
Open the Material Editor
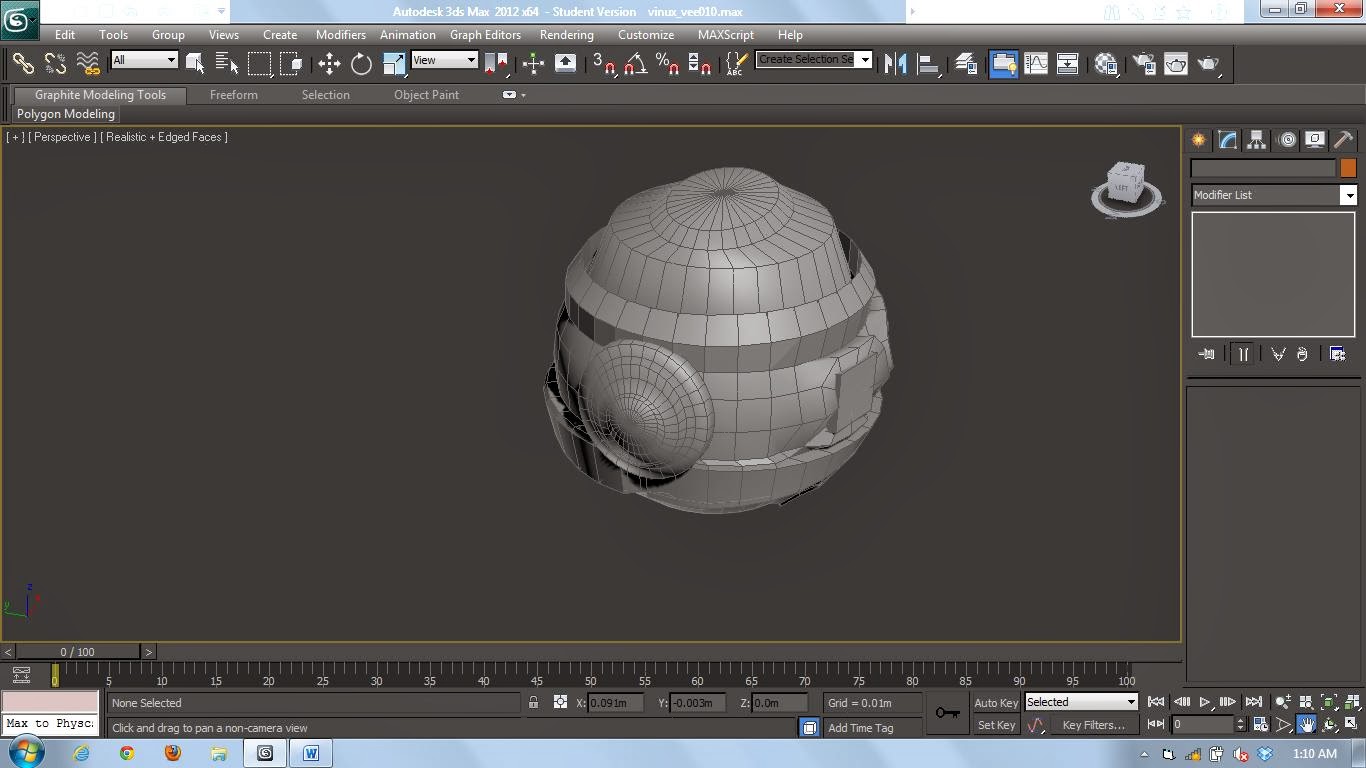coord(1105,64)
